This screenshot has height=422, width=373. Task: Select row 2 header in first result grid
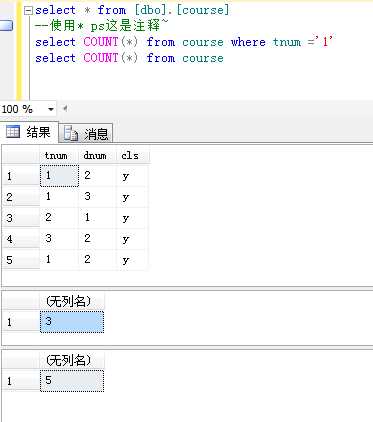tap(21, 197)
